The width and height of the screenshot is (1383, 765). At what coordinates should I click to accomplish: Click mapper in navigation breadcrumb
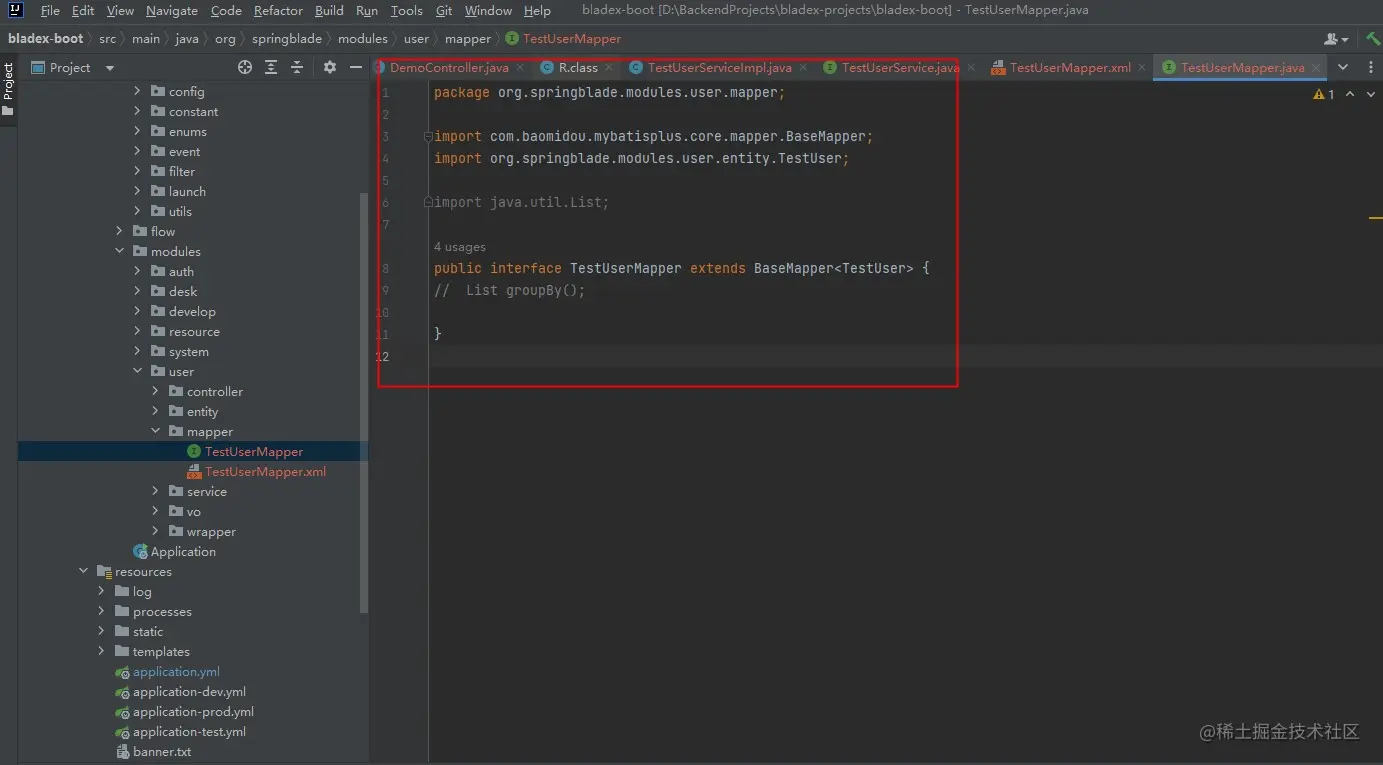point(468,39)
